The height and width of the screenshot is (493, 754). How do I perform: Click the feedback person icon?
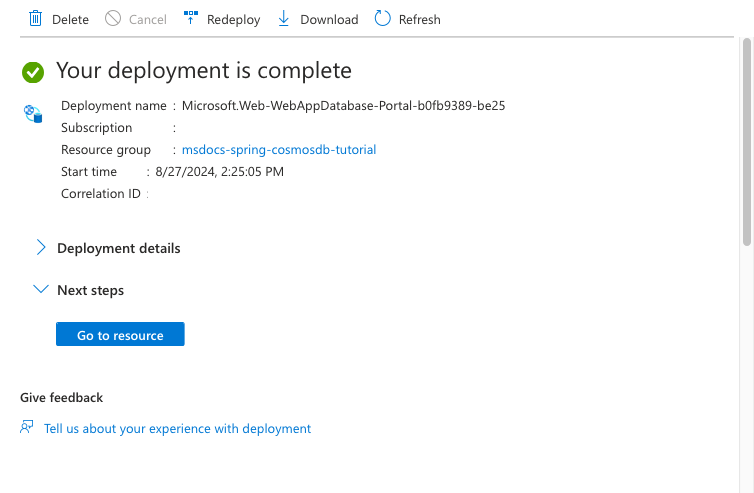[26, 427]
